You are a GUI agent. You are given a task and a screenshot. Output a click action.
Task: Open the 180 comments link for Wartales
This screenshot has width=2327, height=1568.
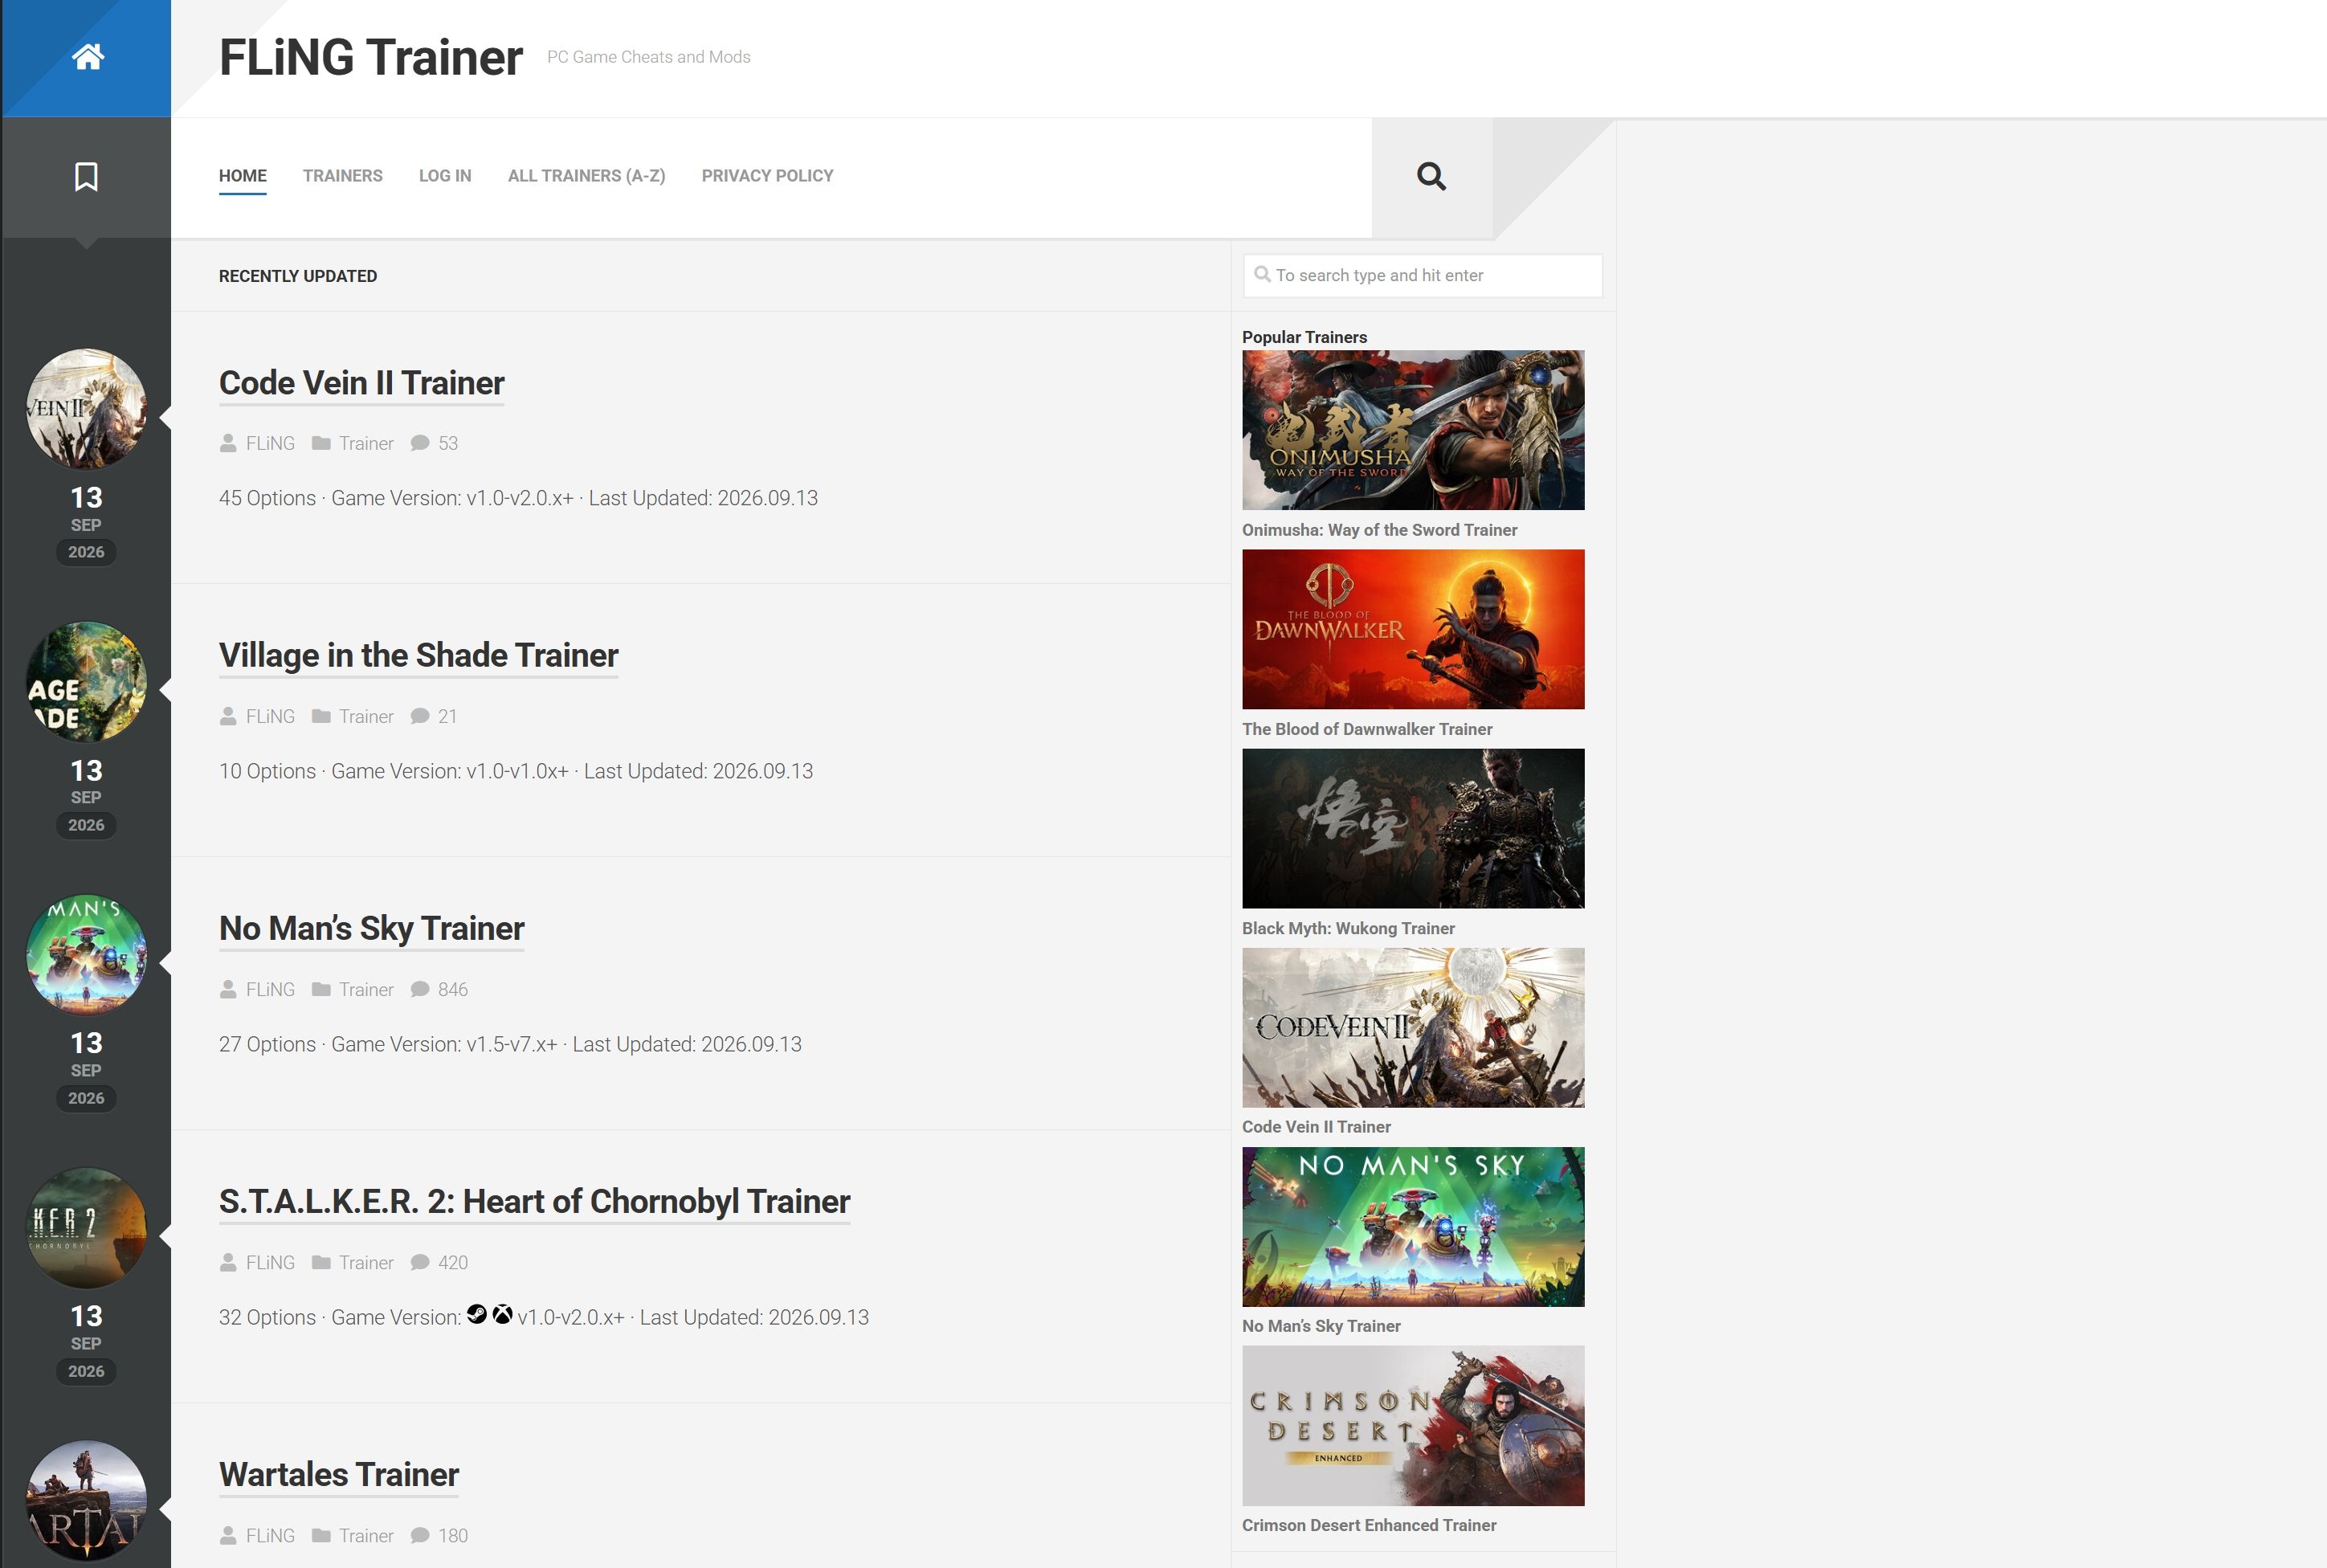coord(453,1535)
